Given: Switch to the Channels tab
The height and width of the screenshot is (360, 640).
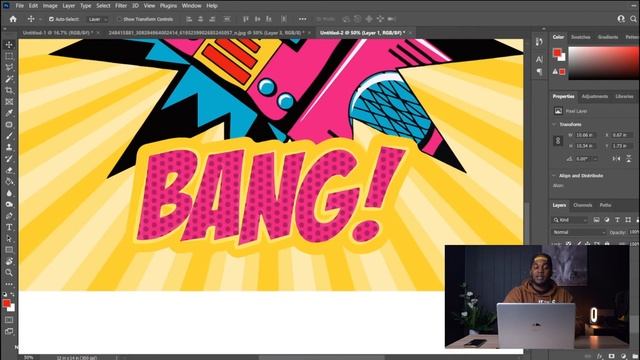Looking at the screenshot, I should point(582,205).
